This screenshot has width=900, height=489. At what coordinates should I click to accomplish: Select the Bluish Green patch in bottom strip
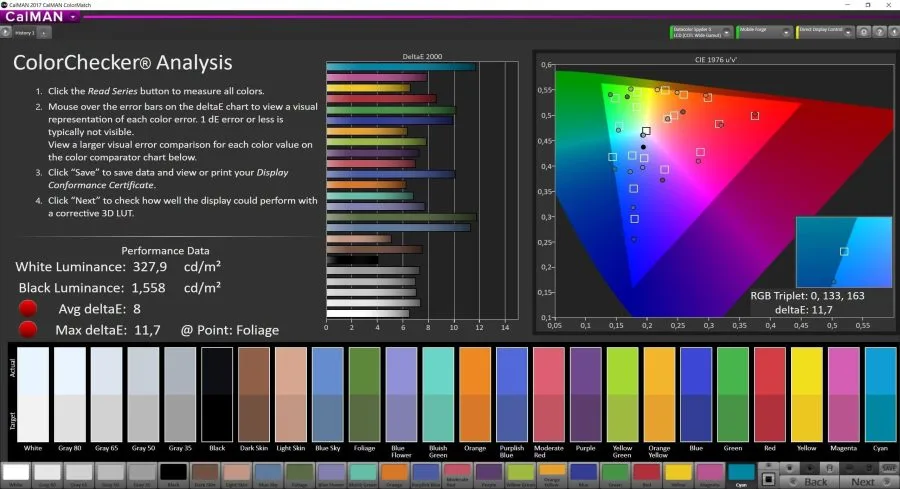363,474
